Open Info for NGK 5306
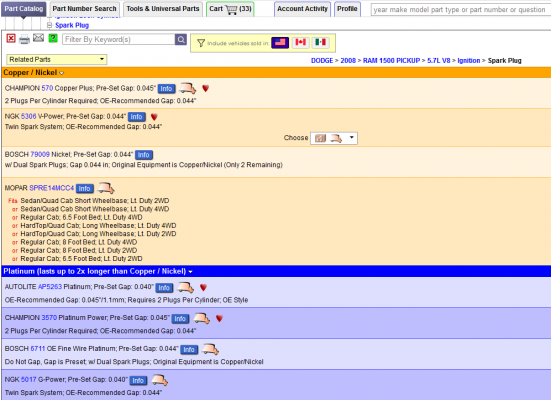The image size is (551, 400). click(136, 117)
